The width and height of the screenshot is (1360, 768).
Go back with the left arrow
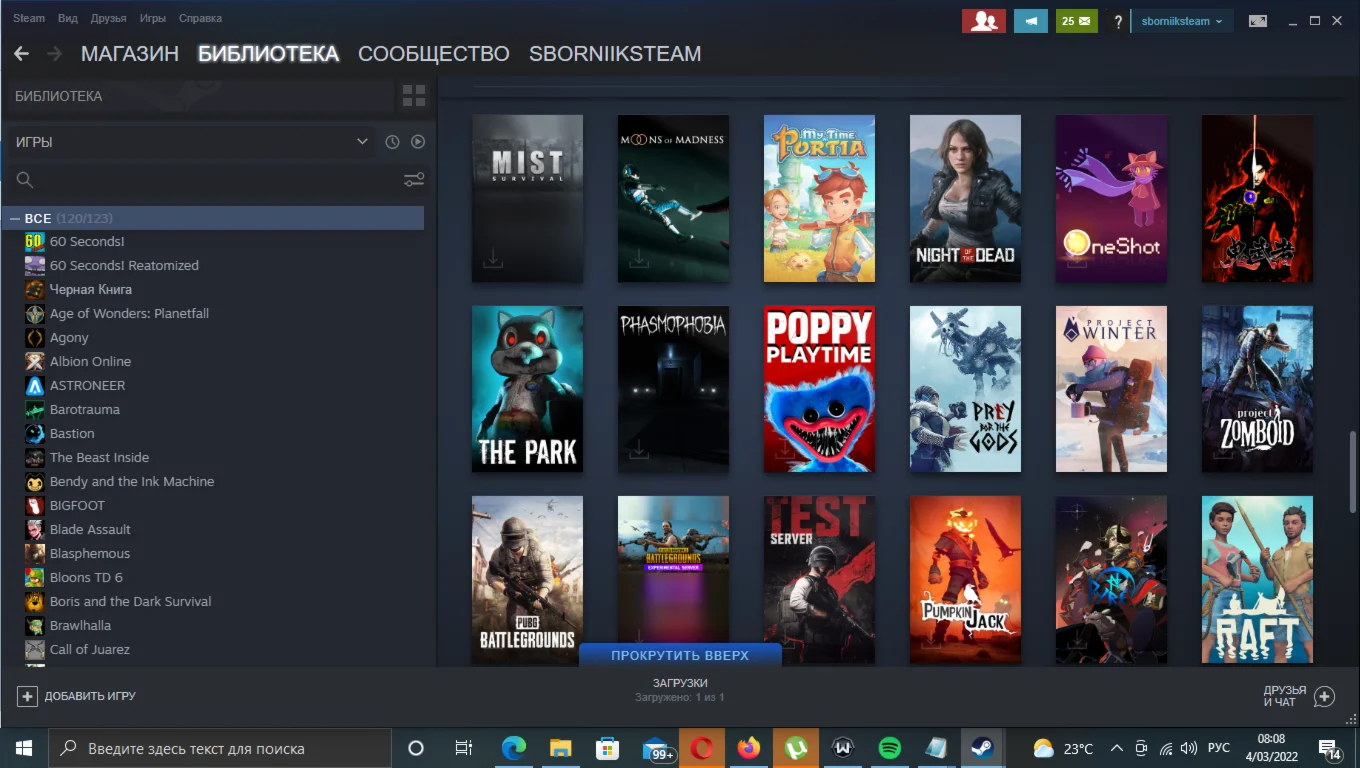(x=21, y=54)
